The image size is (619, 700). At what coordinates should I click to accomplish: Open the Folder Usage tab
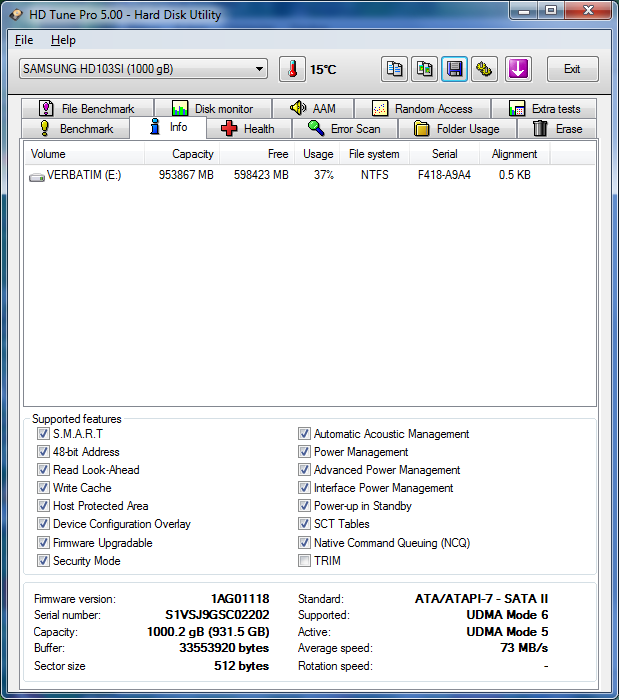point(456,129)
